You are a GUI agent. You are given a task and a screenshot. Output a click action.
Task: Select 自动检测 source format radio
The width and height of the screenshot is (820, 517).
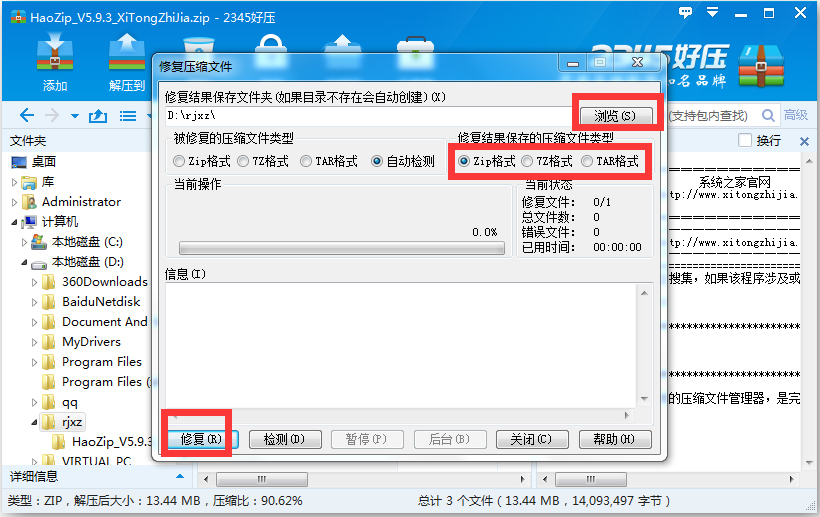click(x=377, y=162)
